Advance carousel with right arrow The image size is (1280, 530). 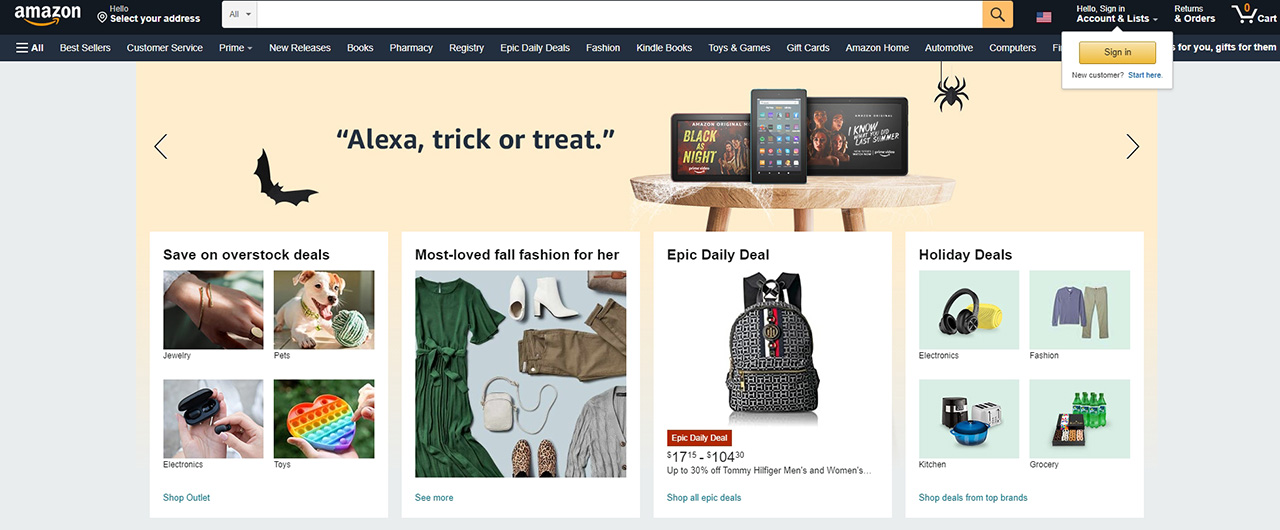click(x=1132, y=146)
